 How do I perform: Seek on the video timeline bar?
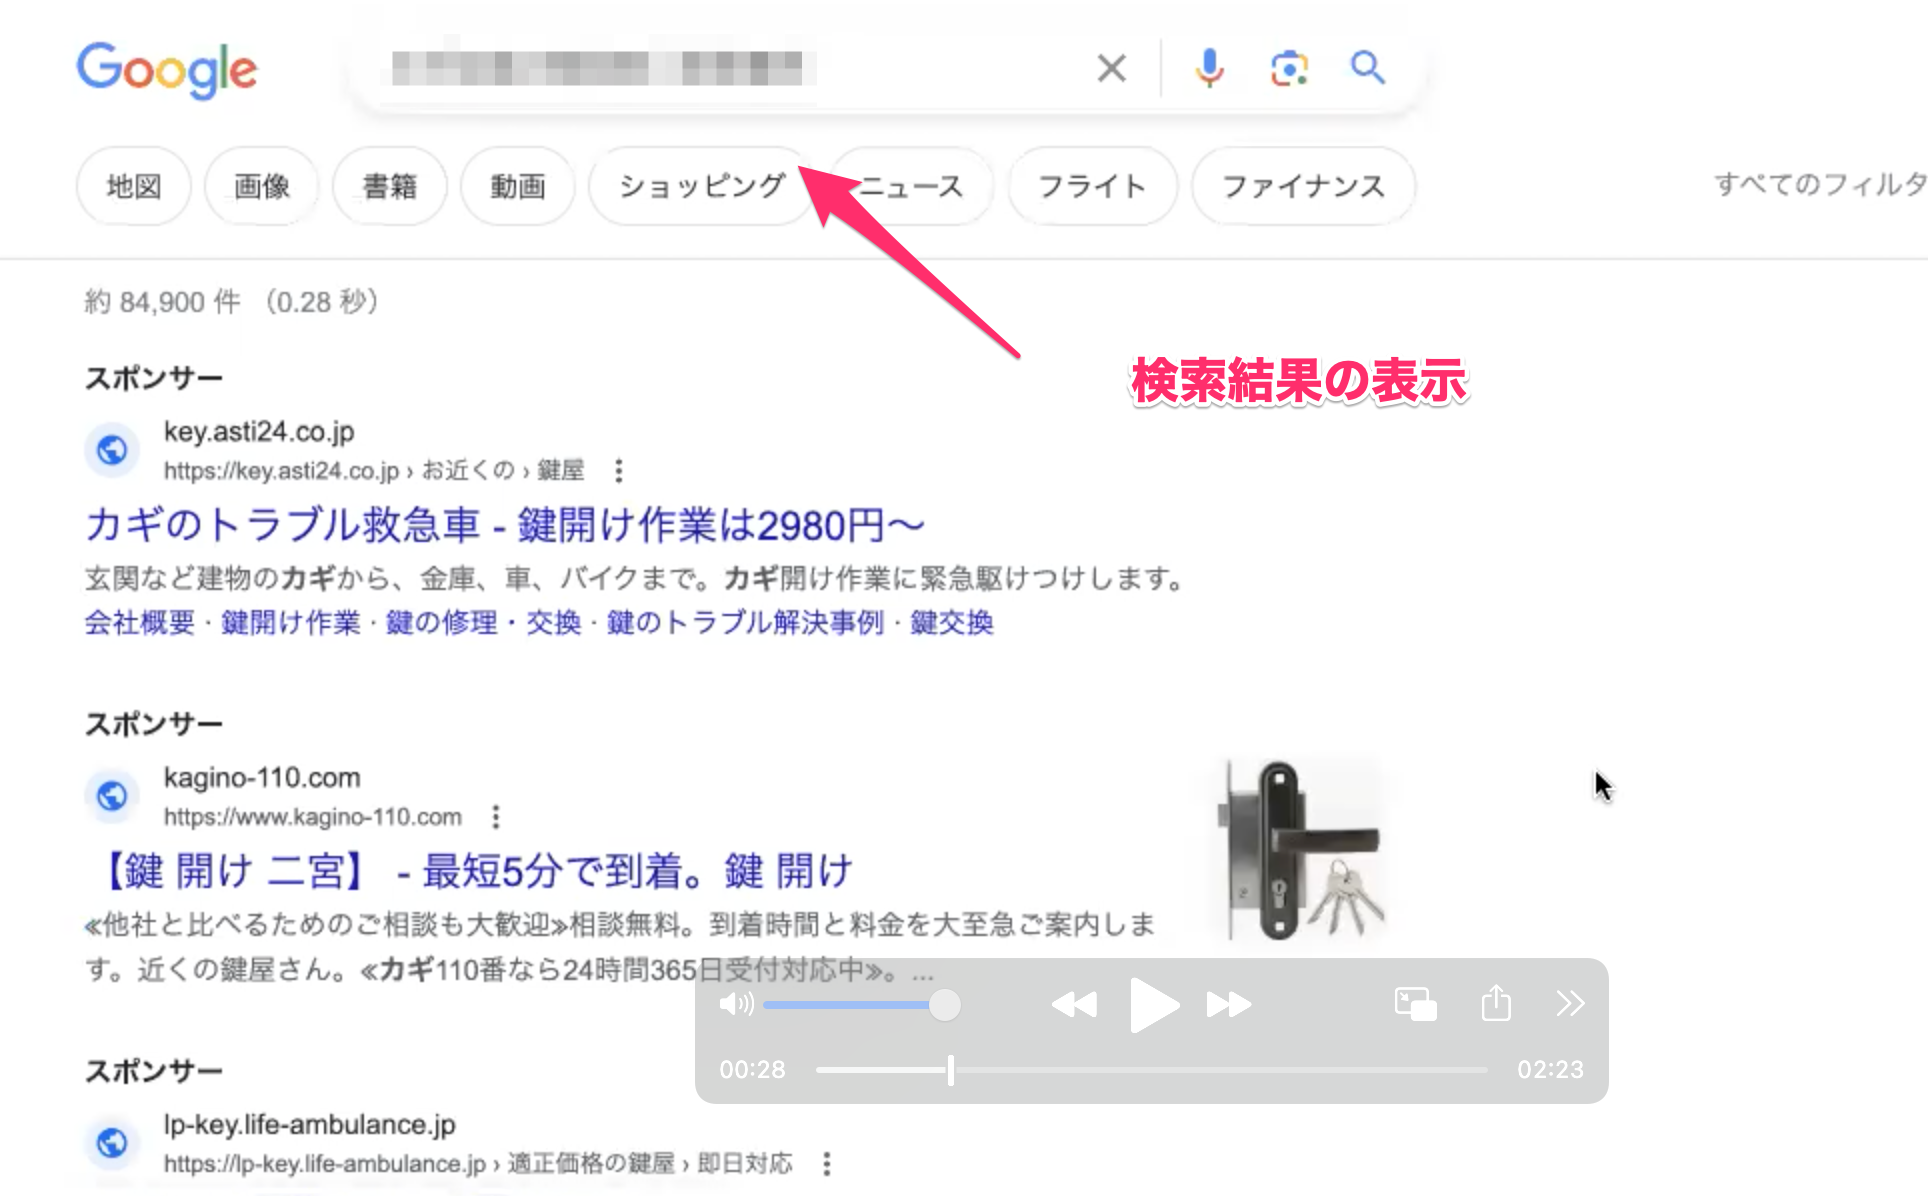coord(1152,1070)
